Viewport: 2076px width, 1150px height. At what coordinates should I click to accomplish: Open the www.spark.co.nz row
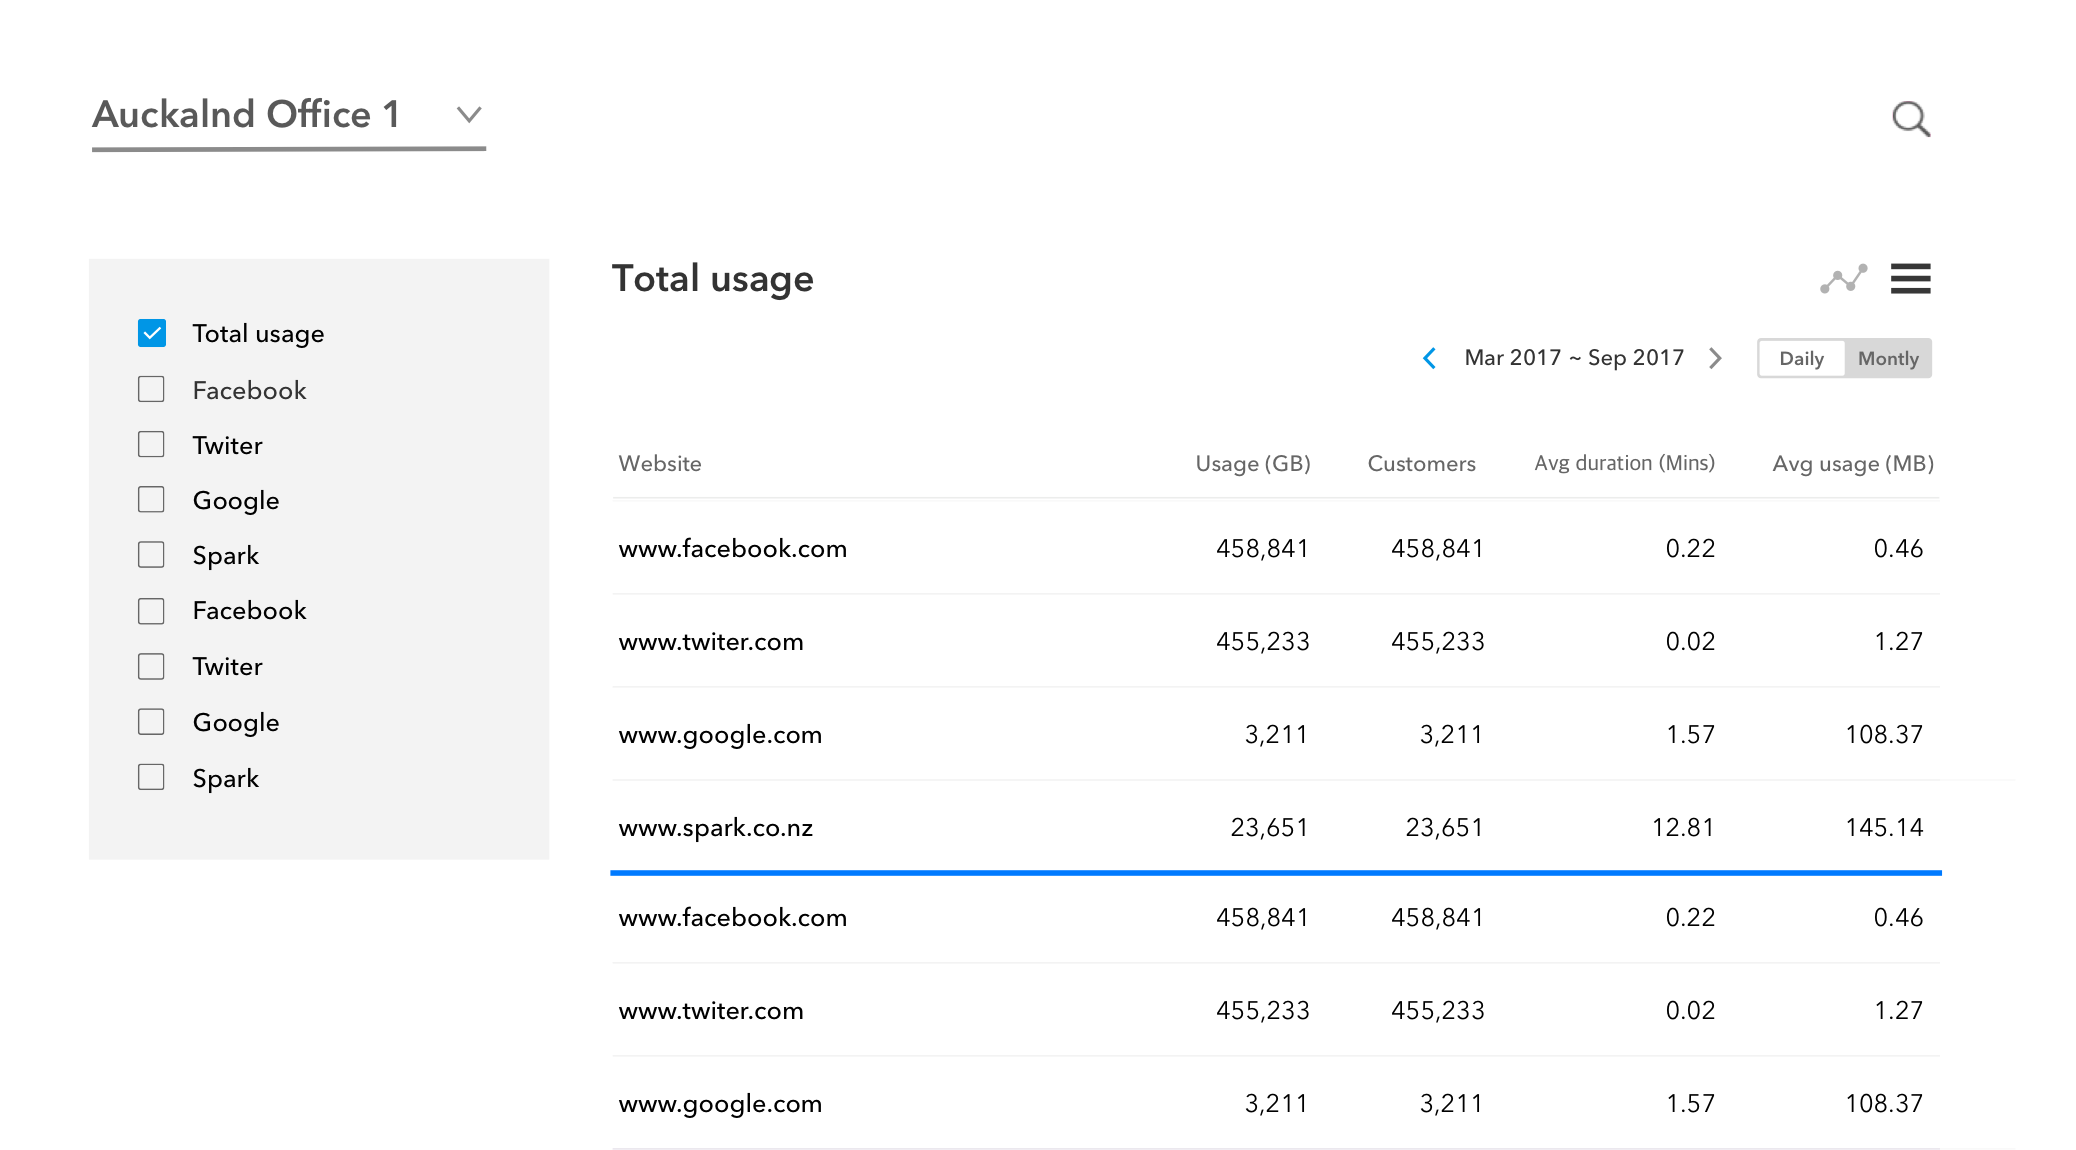tap(715, 827)
